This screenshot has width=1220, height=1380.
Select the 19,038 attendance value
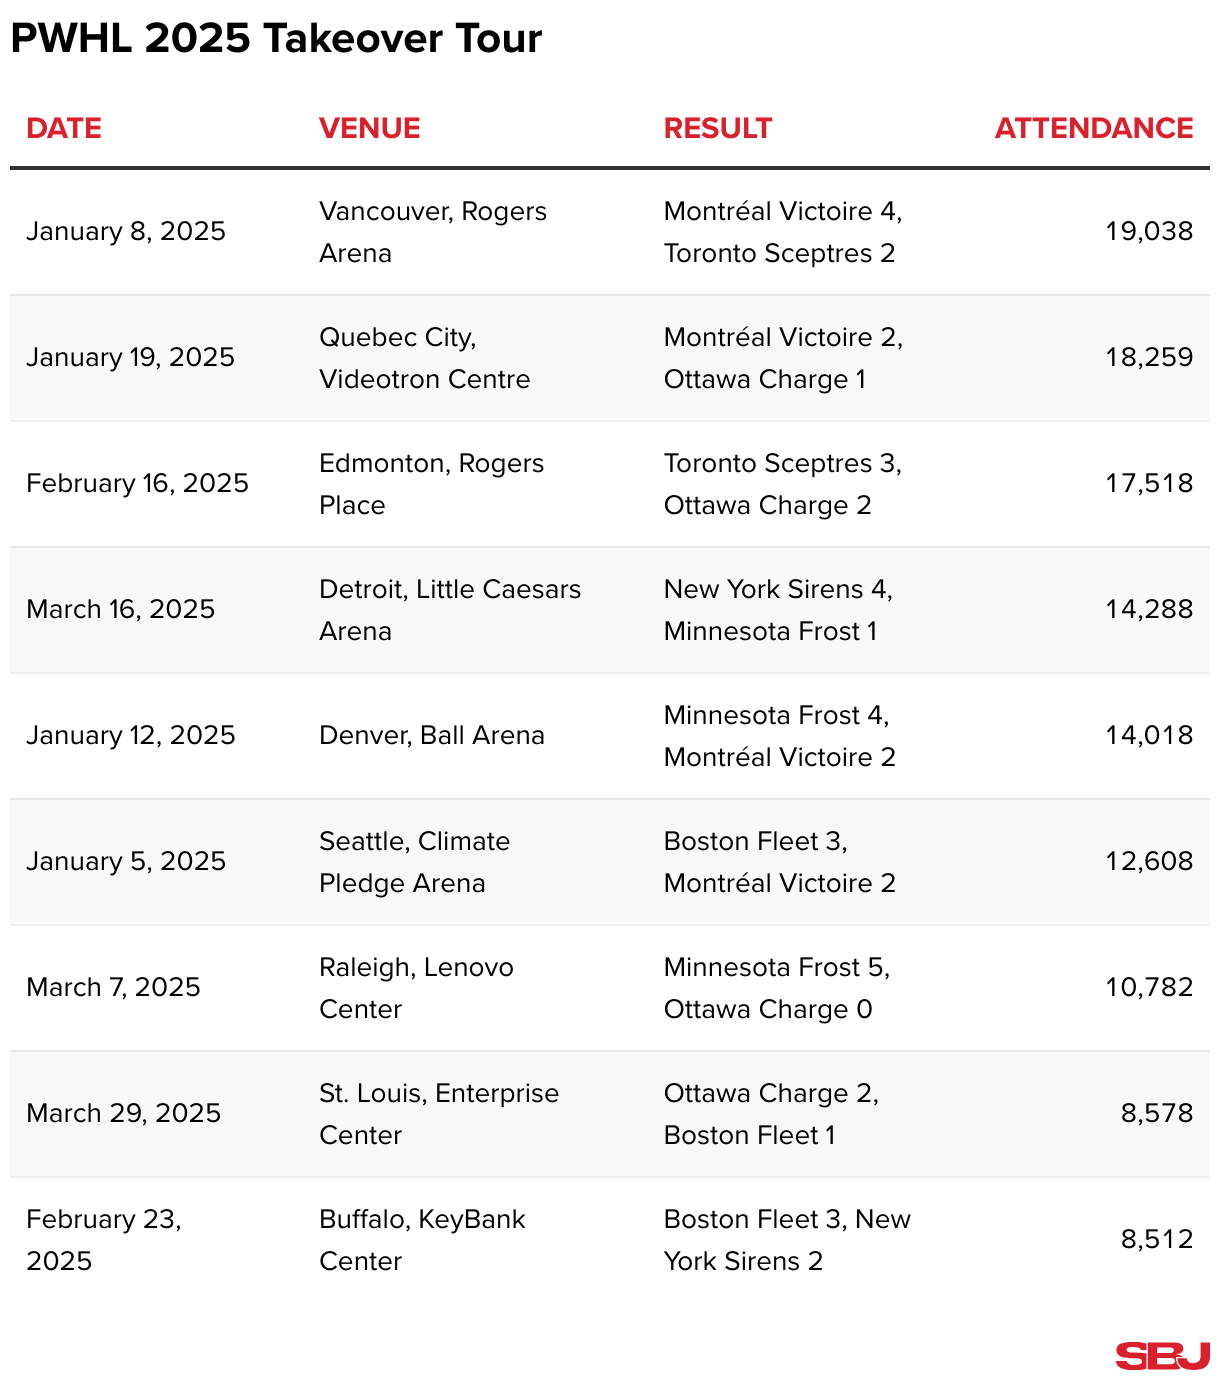pos(1149,232)
